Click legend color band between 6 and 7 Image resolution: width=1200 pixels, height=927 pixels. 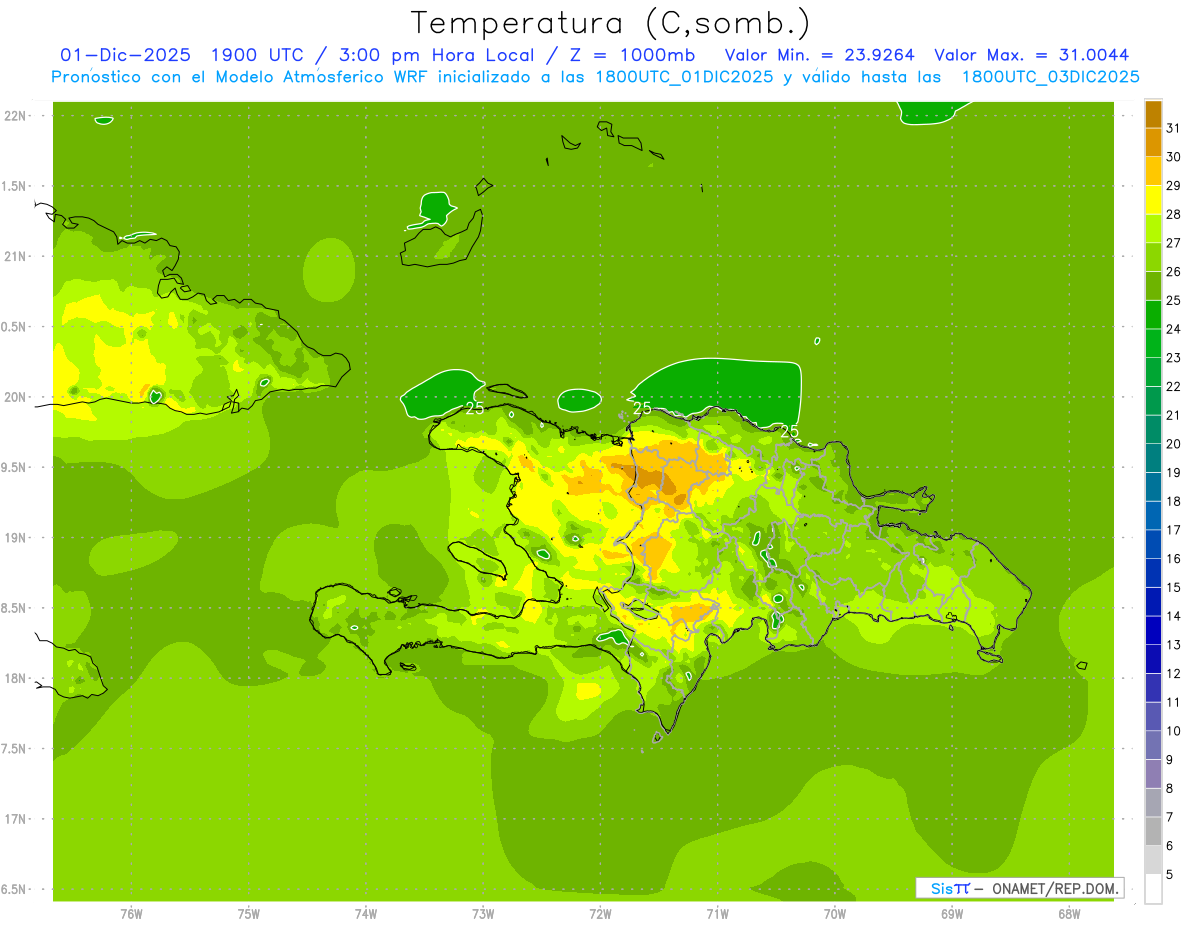[x=1153, y=832]
